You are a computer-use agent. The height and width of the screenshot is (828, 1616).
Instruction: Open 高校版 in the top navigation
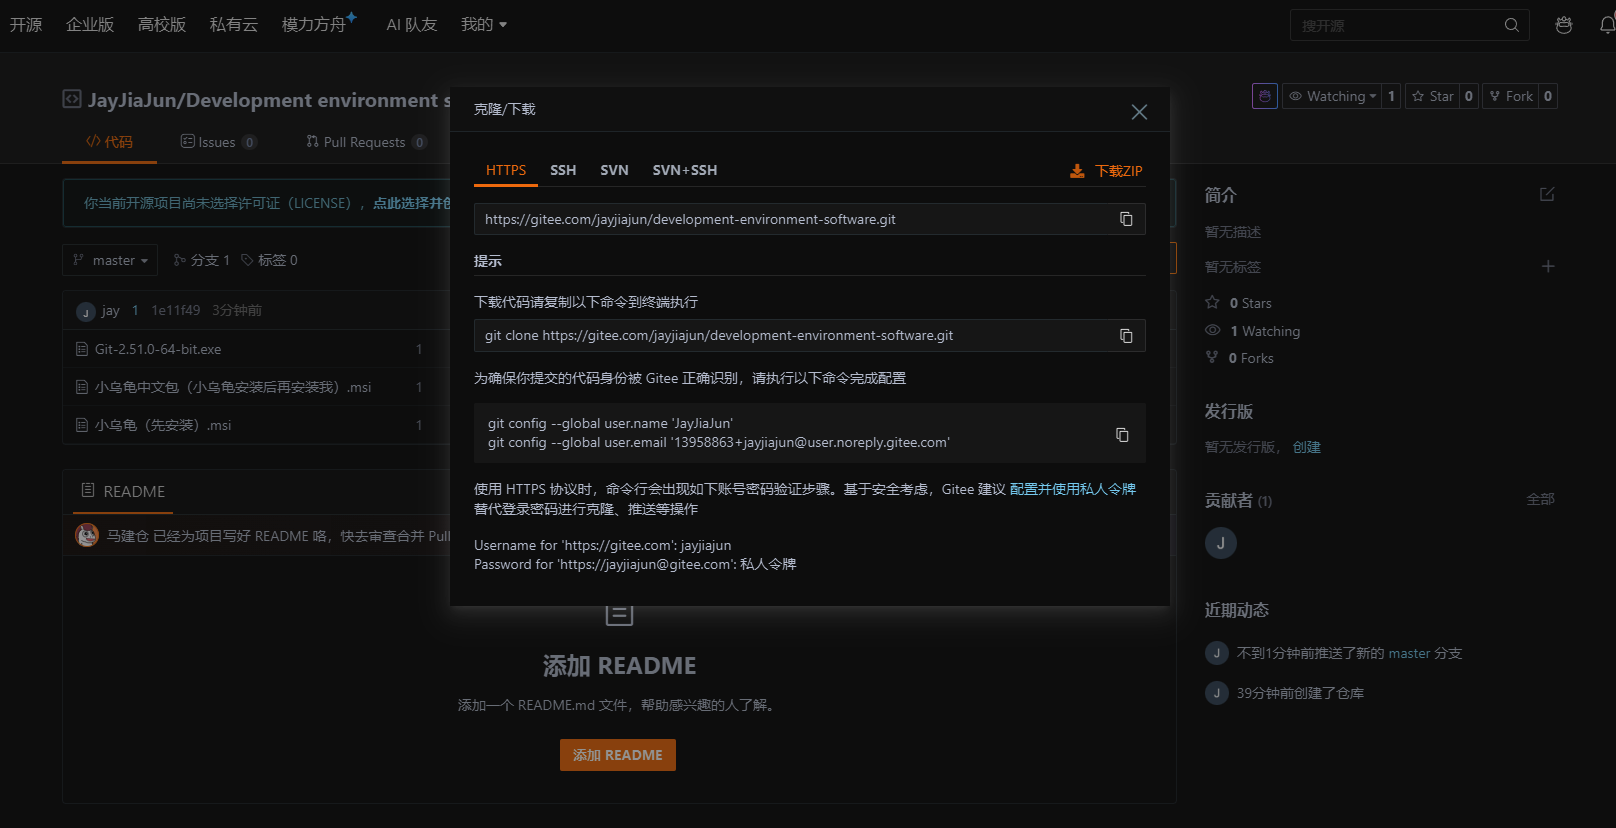click(162, 24)
